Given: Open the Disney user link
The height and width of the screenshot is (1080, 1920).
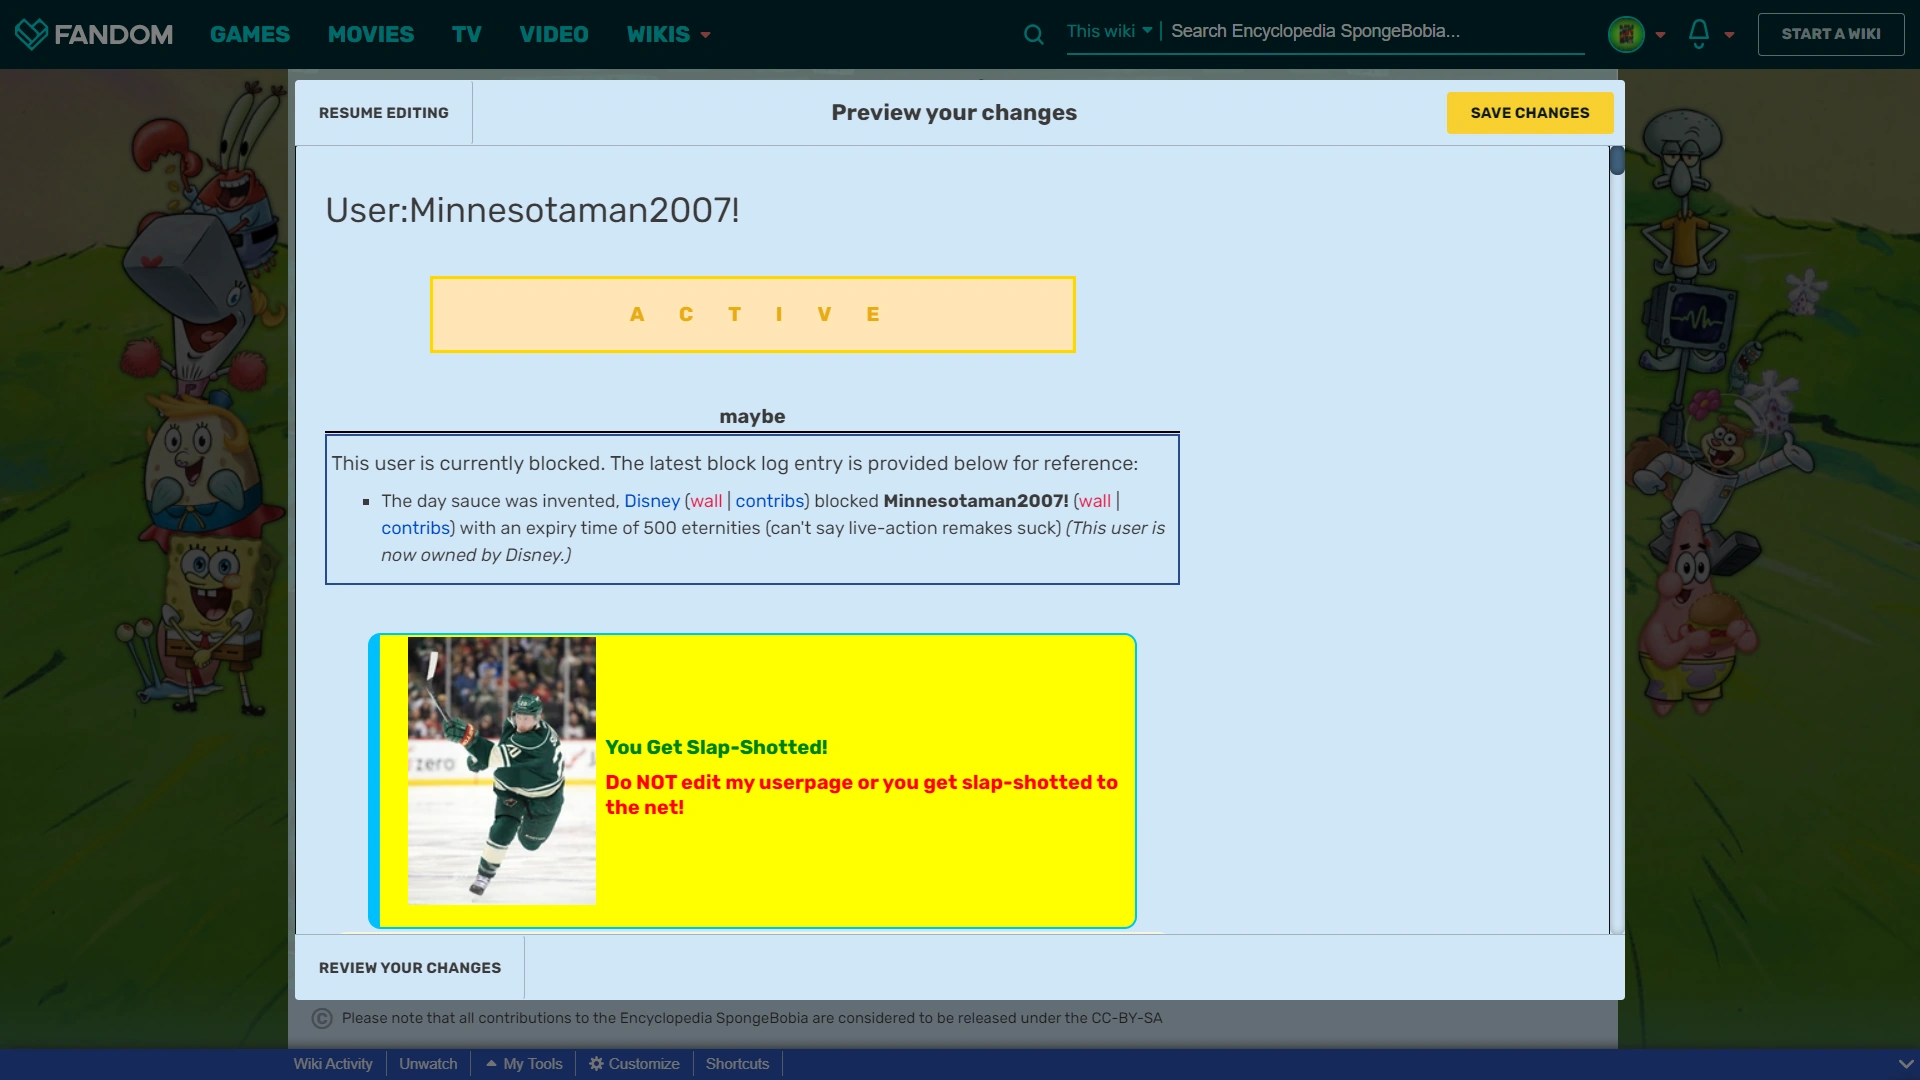Looking at the screenshot, I should point(651,501).
